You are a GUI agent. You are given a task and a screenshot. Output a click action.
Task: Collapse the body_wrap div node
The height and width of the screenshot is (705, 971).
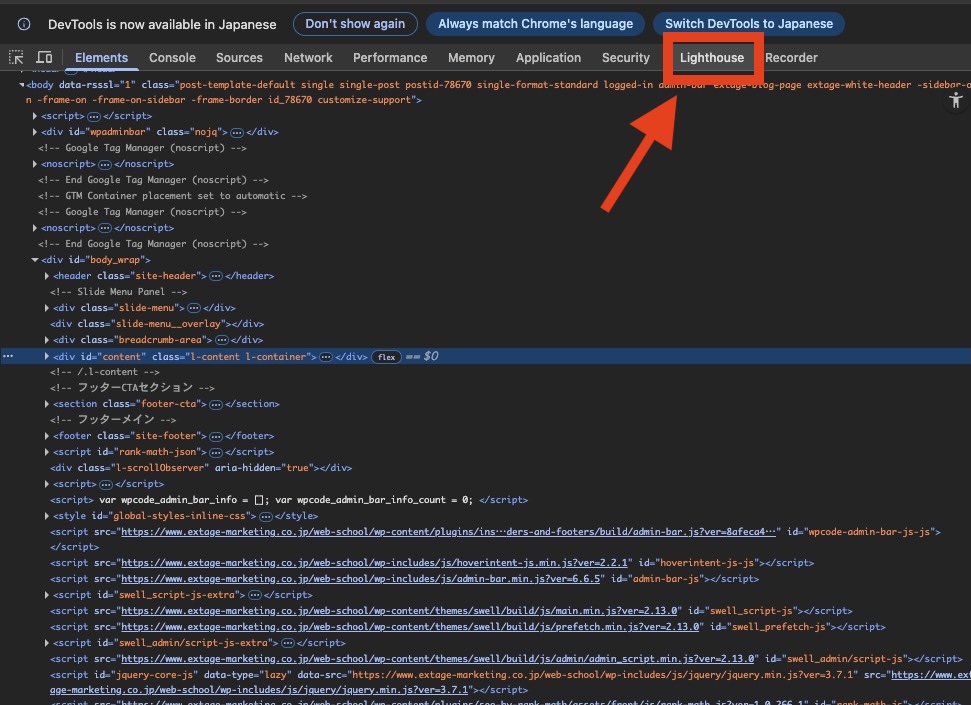pos(35,260)
